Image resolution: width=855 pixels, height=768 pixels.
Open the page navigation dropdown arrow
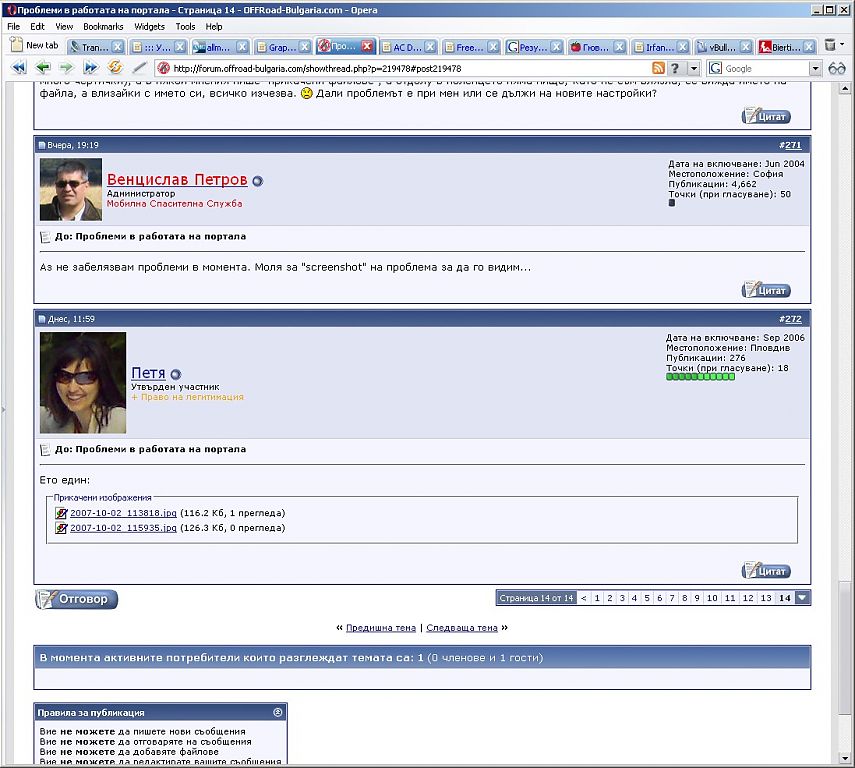coord(803,598)
